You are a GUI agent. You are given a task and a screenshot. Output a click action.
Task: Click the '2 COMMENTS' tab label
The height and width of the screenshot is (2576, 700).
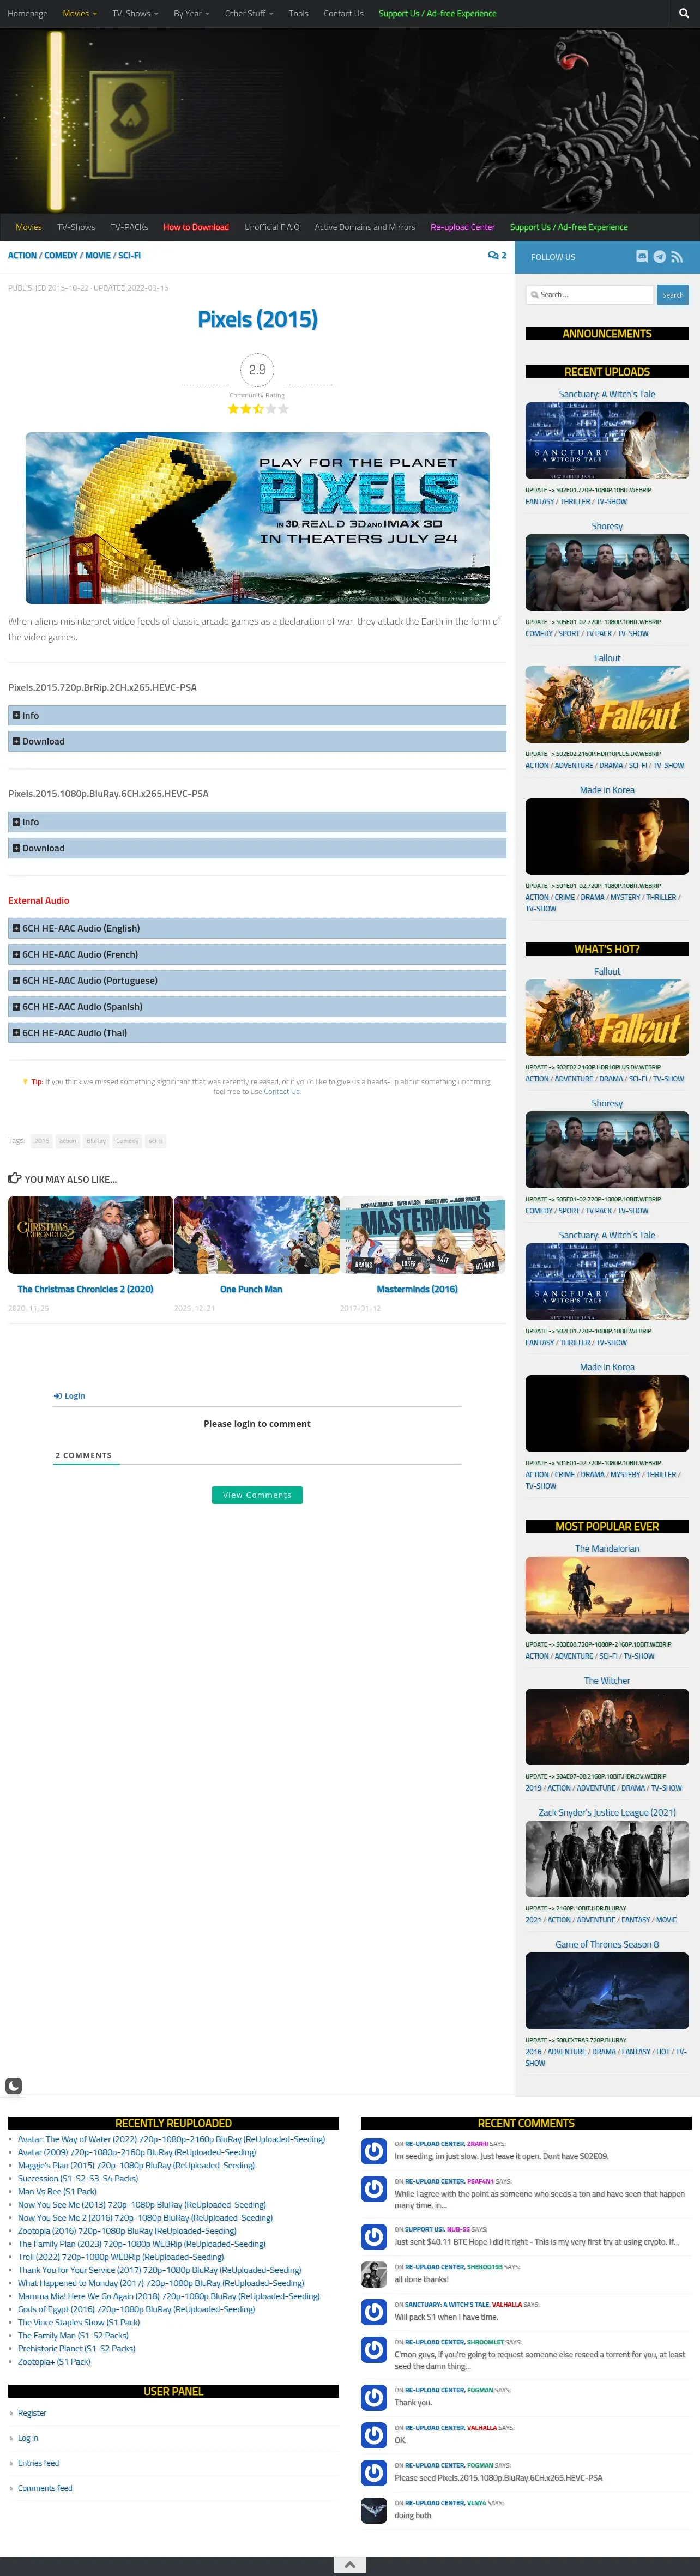[x=84, y=1456]
